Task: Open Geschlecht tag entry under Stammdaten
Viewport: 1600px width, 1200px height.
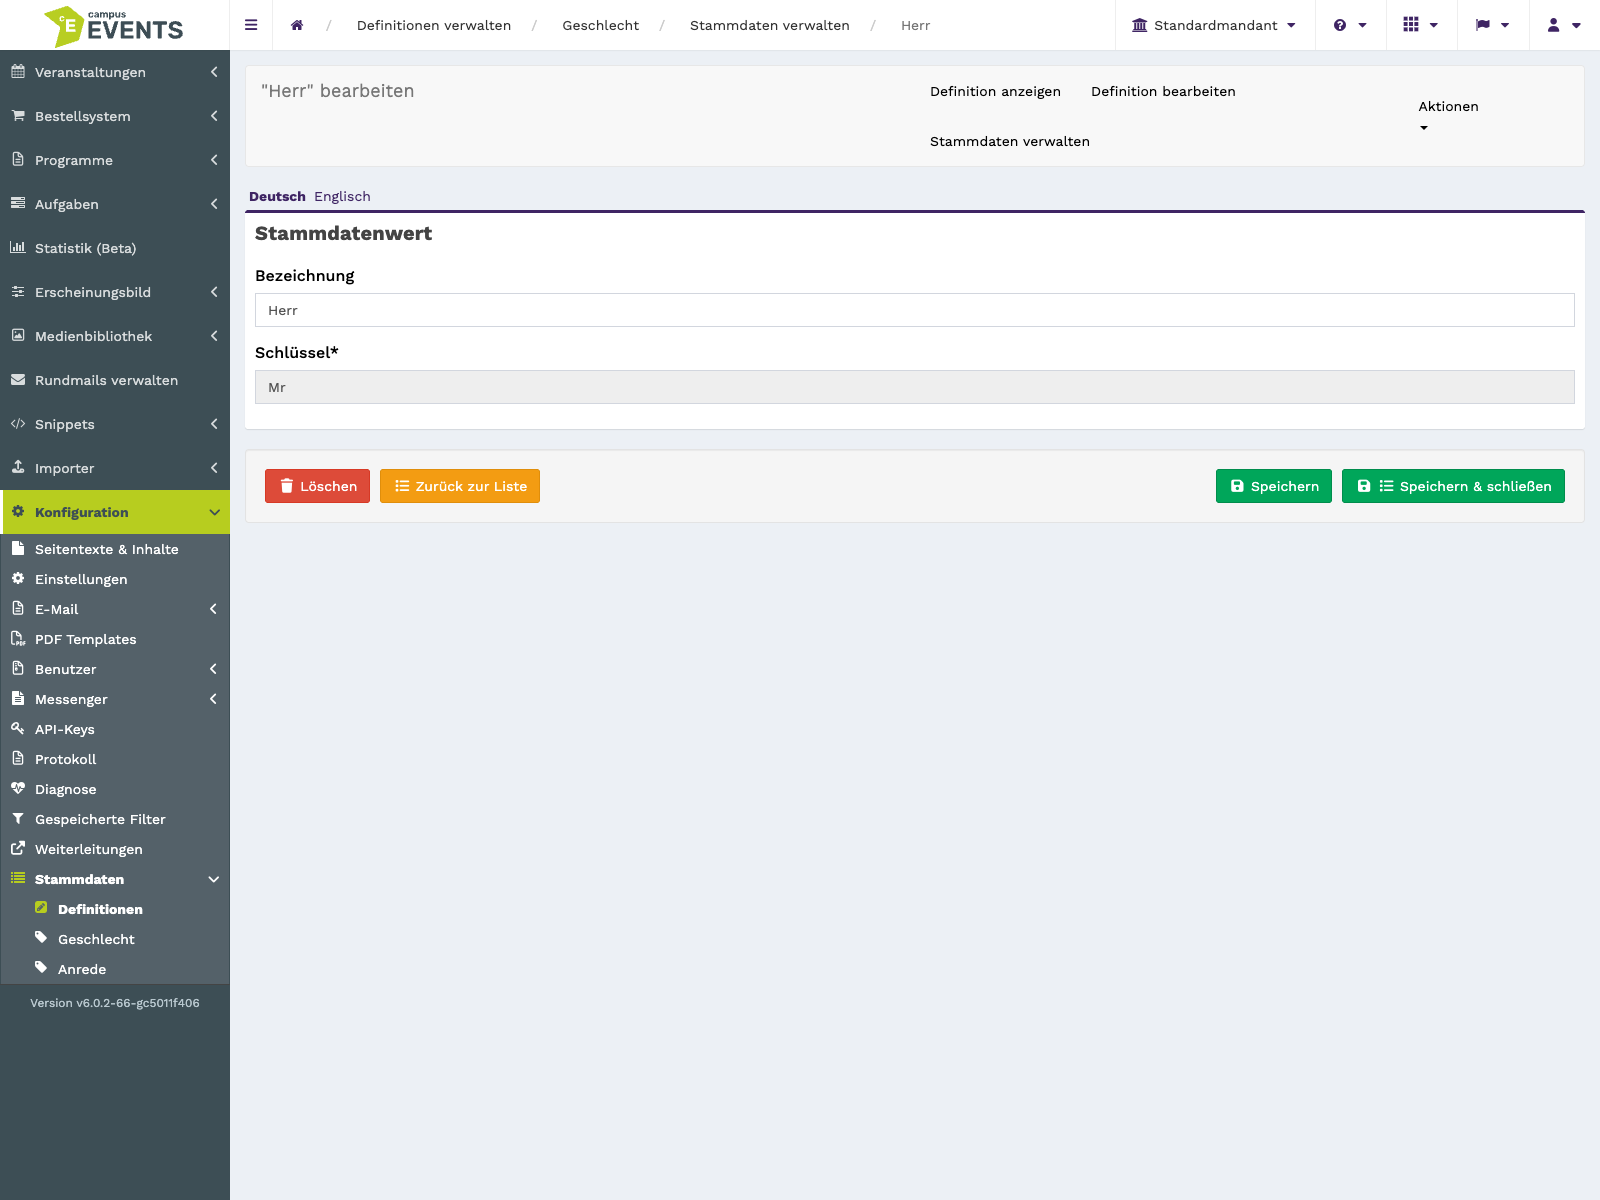Action: coord(115,939)
